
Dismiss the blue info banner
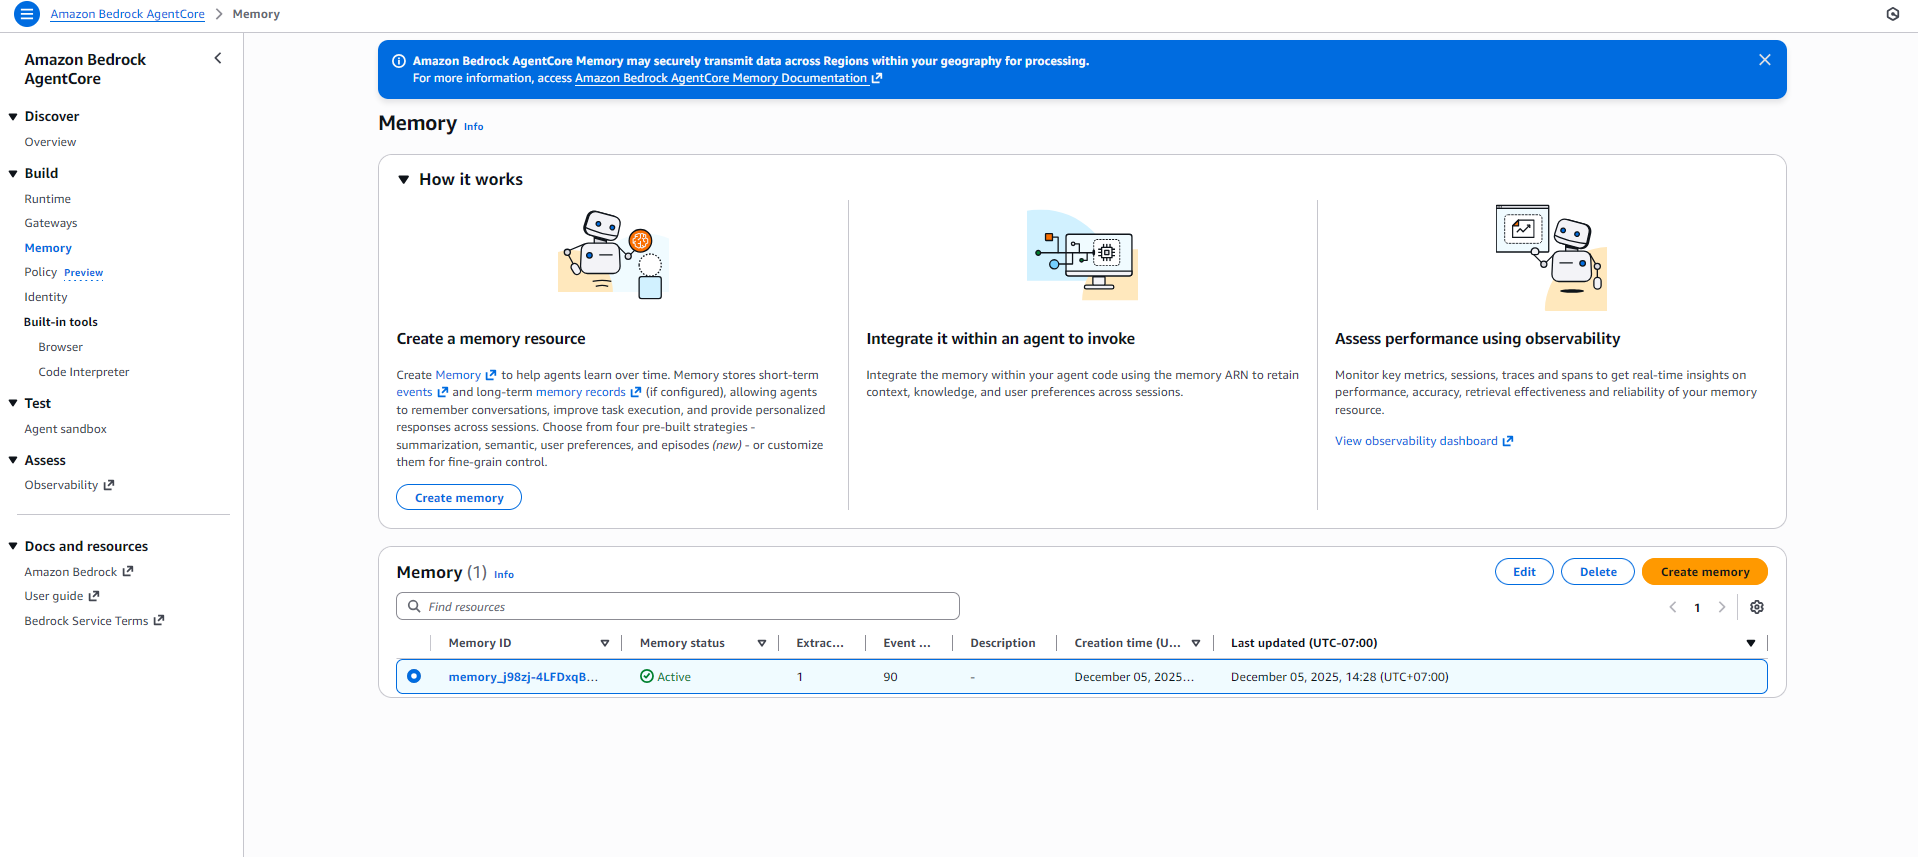pos(1764,60)
